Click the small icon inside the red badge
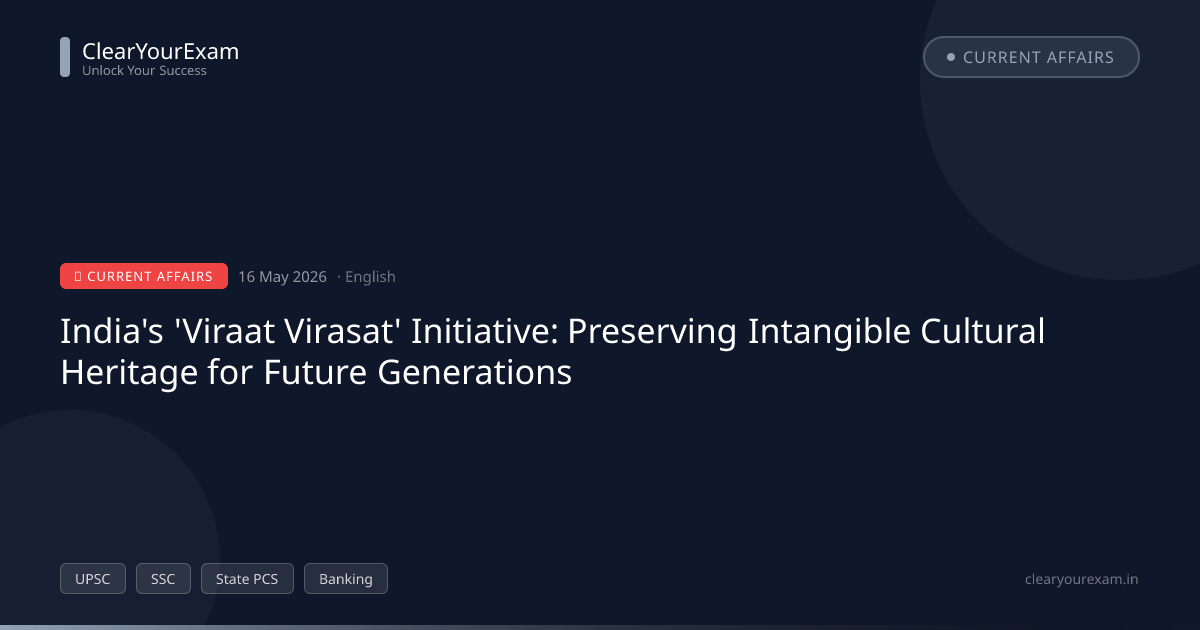1200x630 pixels. pyautogui.click(x=78, y=276)
